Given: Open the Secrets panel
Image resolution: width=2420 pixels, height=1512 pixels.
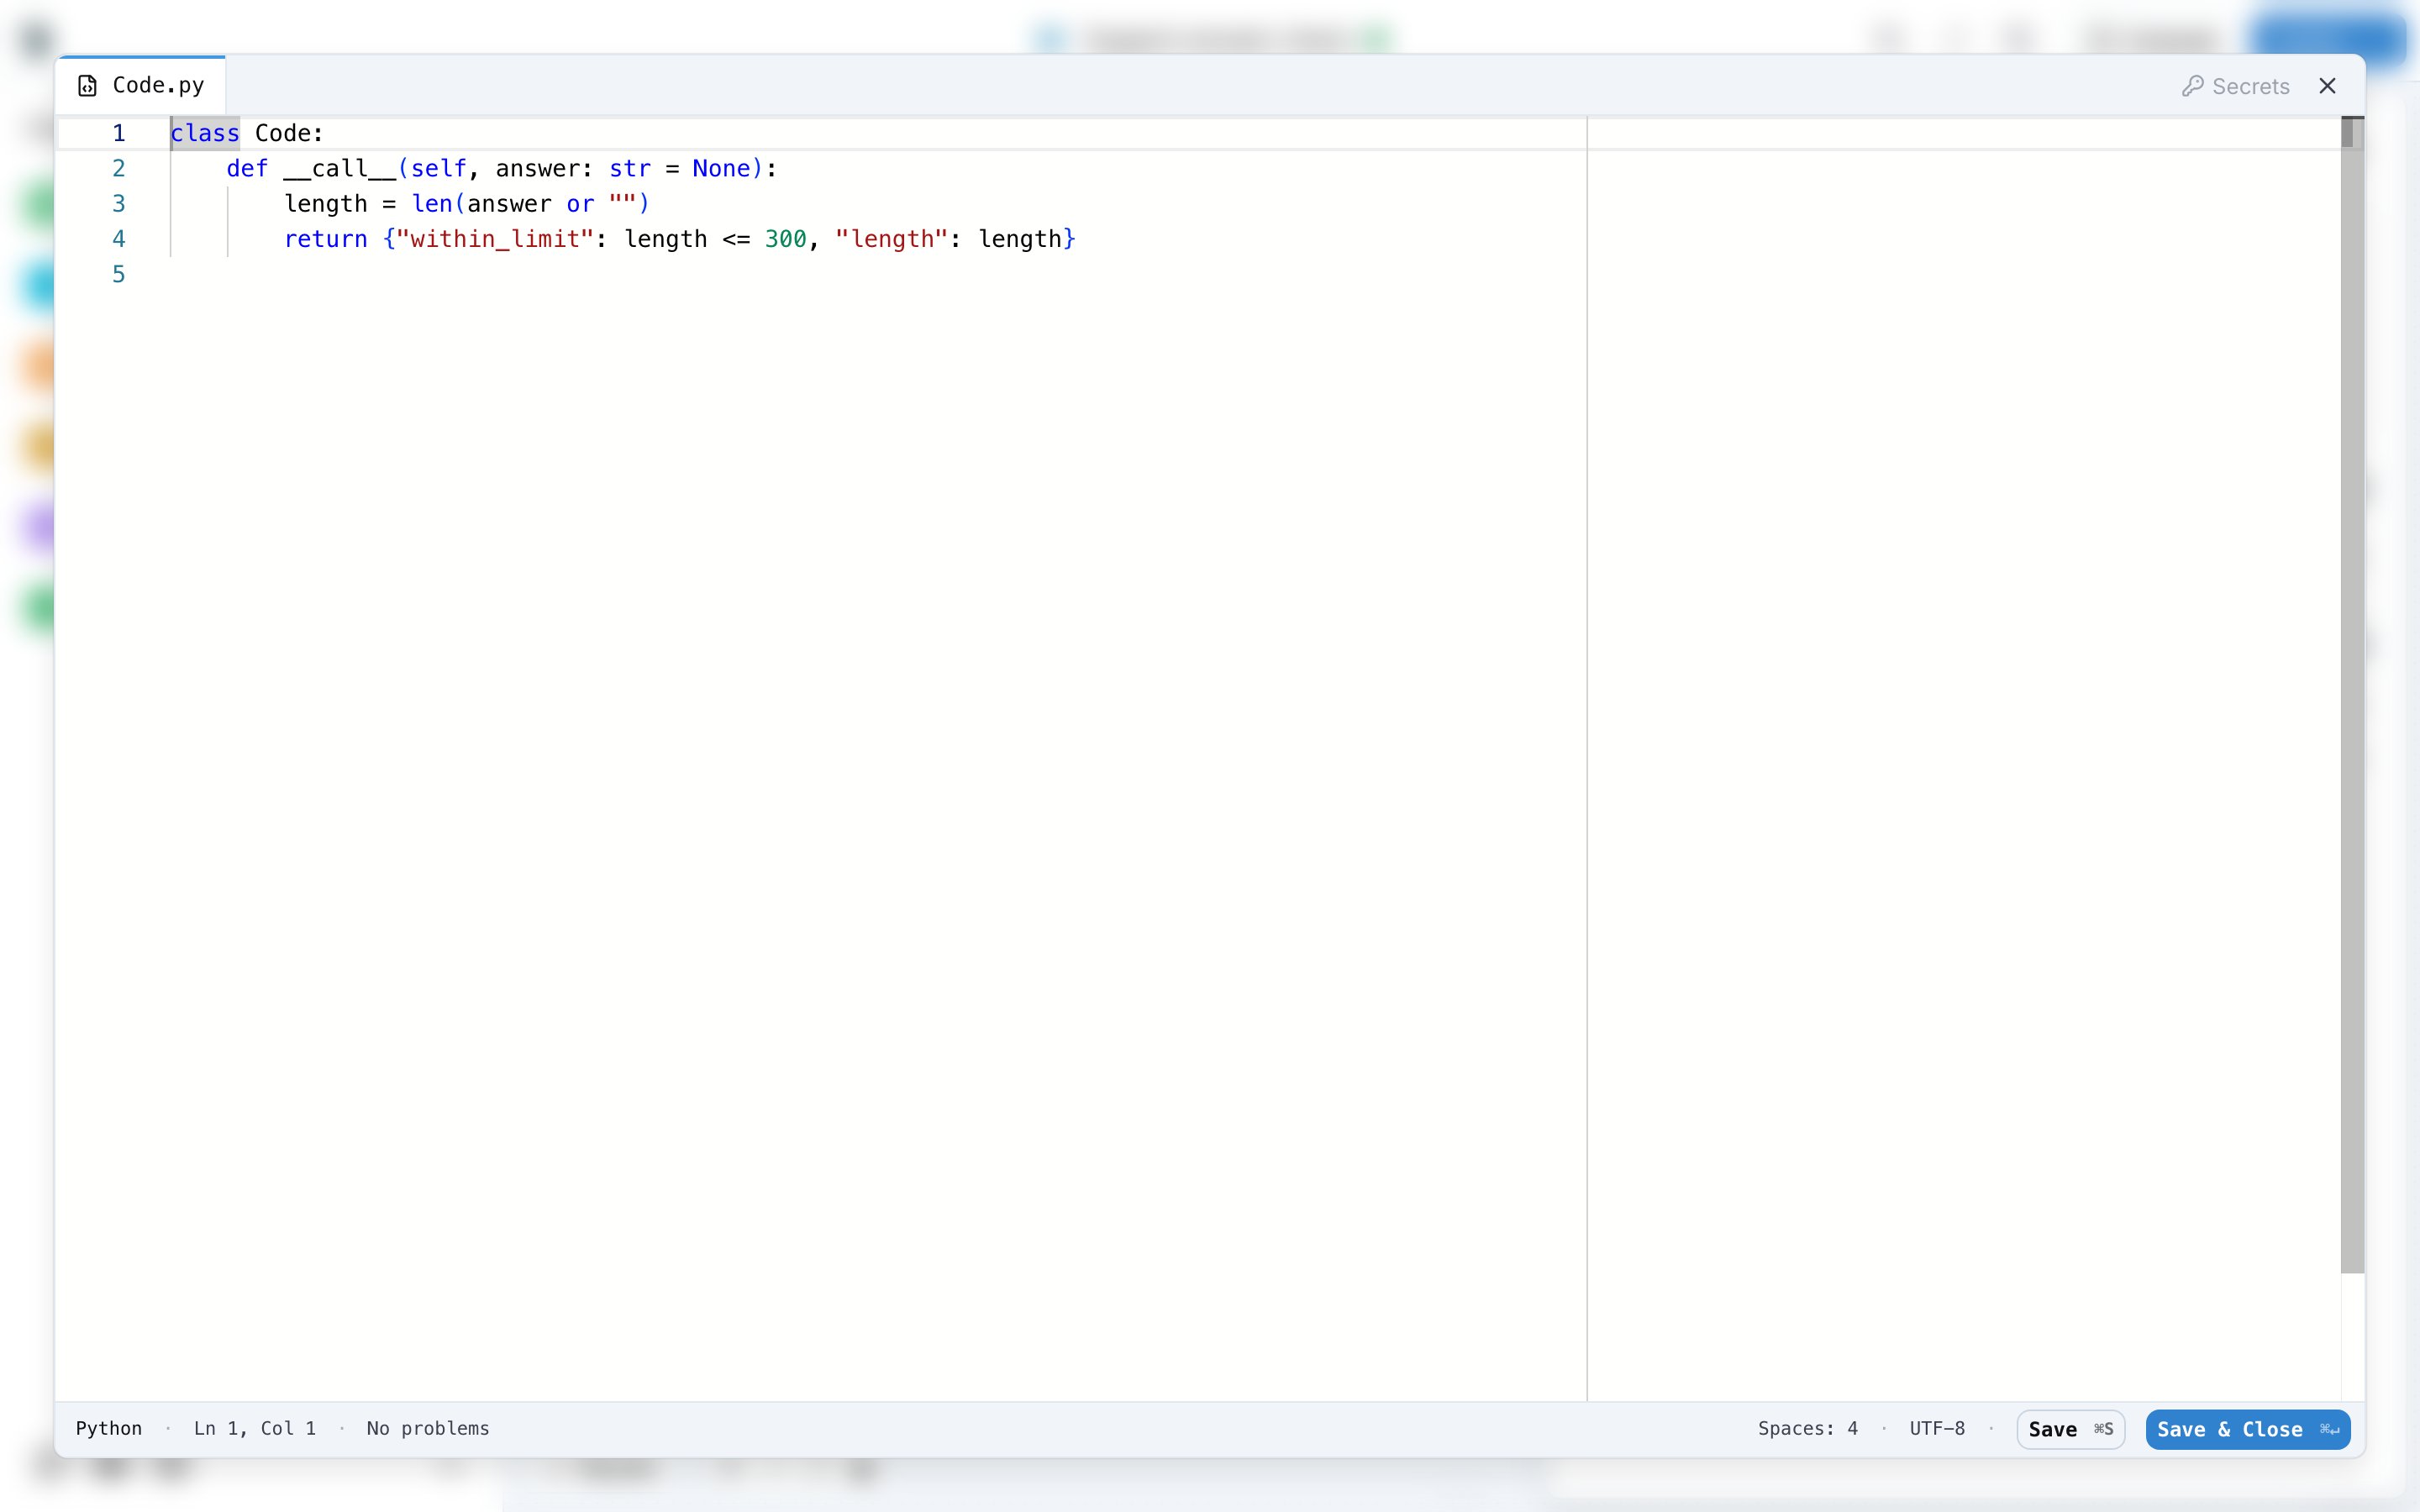Looking at the screenshot, I should click(x=2235, y=86).
